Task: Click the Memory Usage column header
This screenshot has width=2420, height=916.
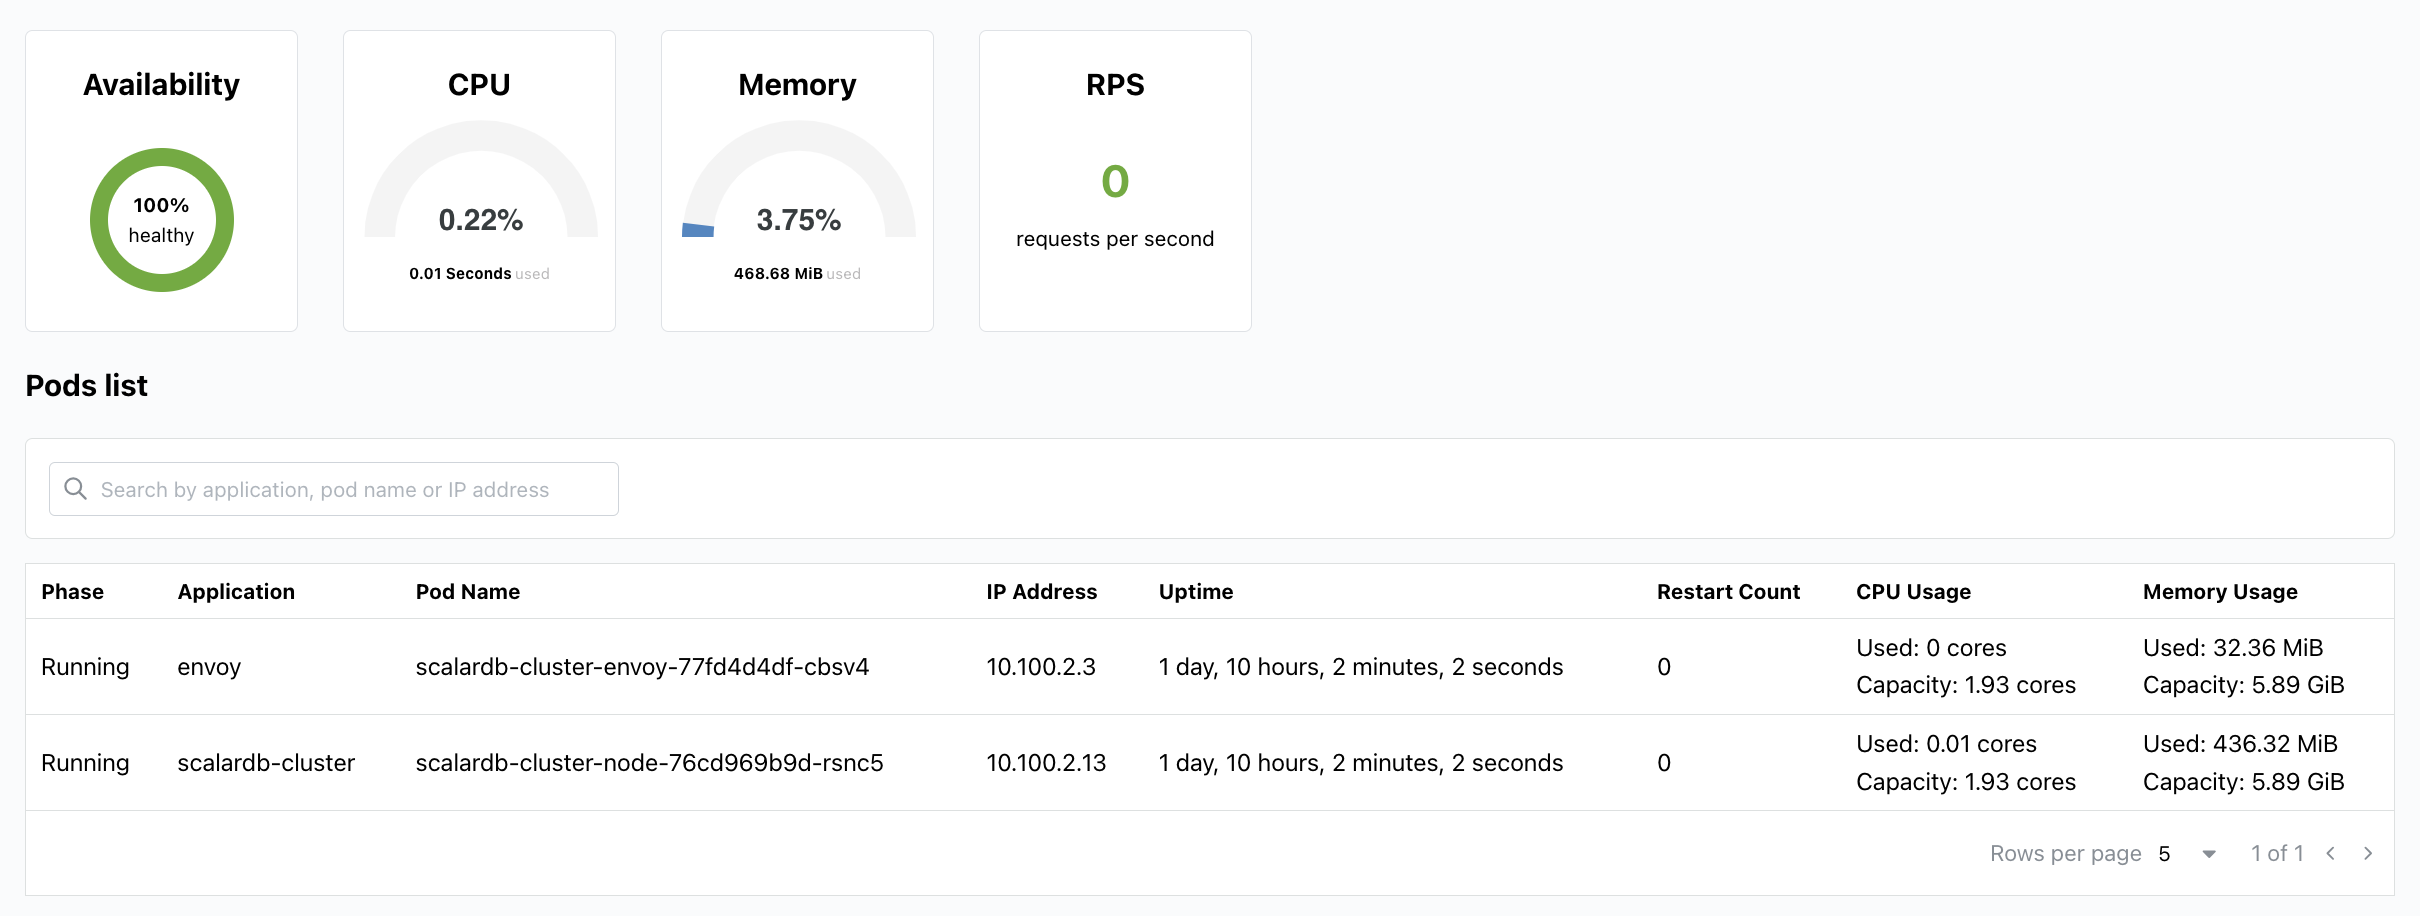Action: 2219,591
